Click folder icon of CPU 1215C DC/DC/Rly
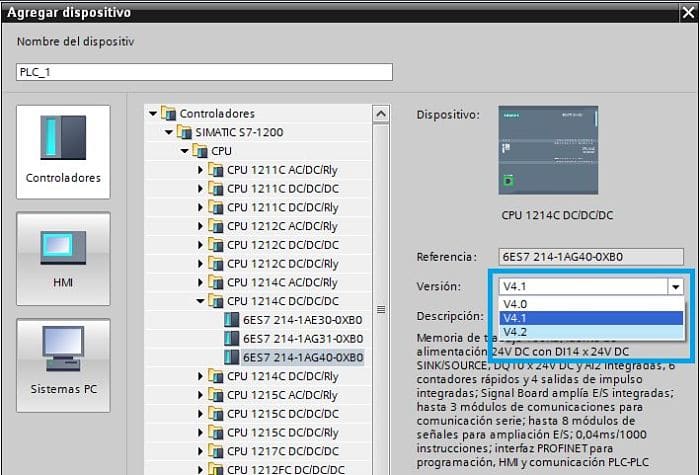The image size is (700, 475). (216, 432)
